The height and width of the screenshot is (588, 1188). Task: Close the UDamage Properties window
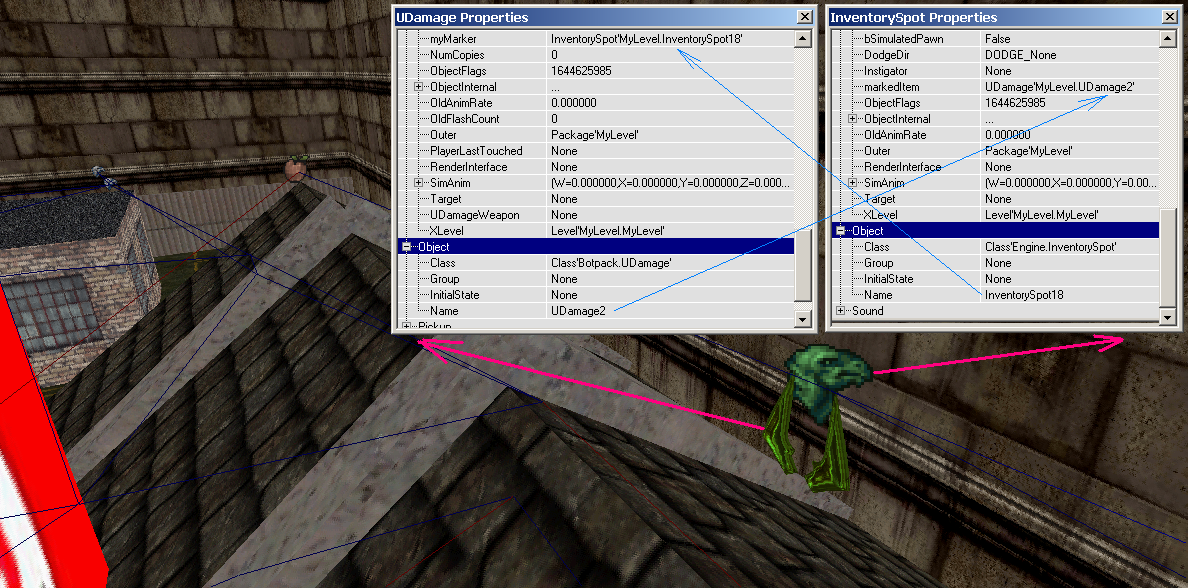click(804, 17)
